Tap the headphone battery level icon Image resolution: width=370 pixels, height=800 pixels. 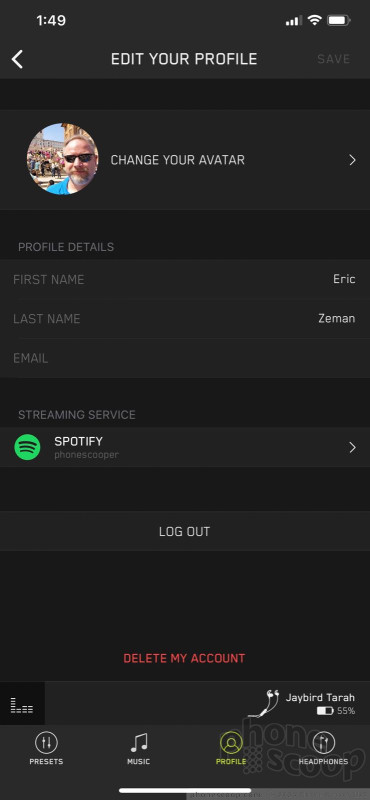[x=325, y=711]
